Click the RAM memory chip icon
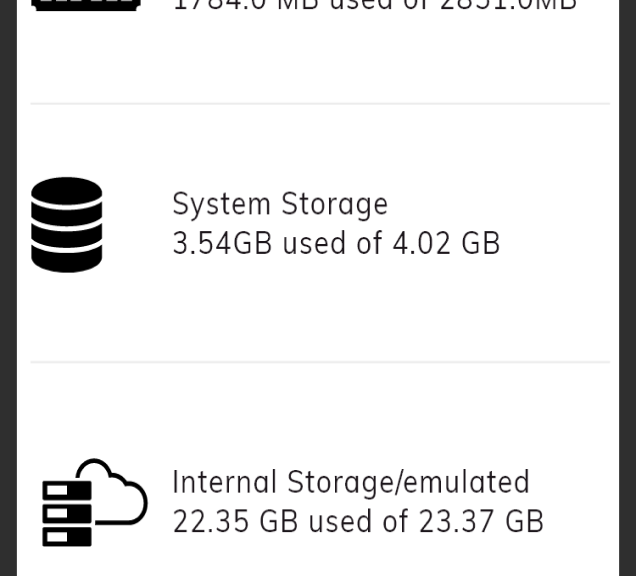The image size is (636, 576). pos(86,5)
